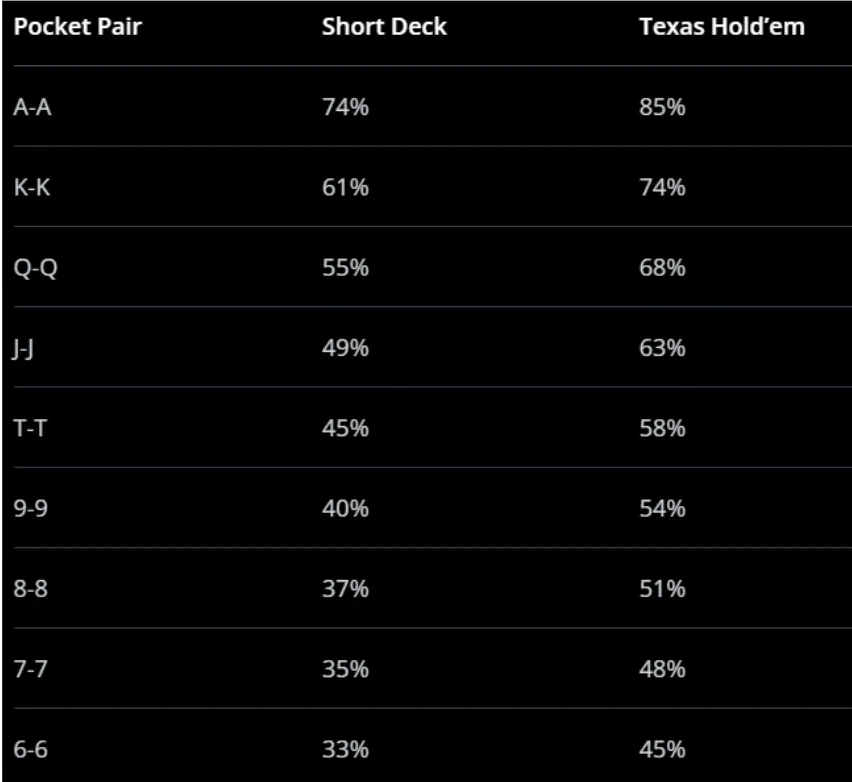Select the 8-8 pocket pair cell
This screenshot has height=782, width=852.
click(x=31, y=589)
